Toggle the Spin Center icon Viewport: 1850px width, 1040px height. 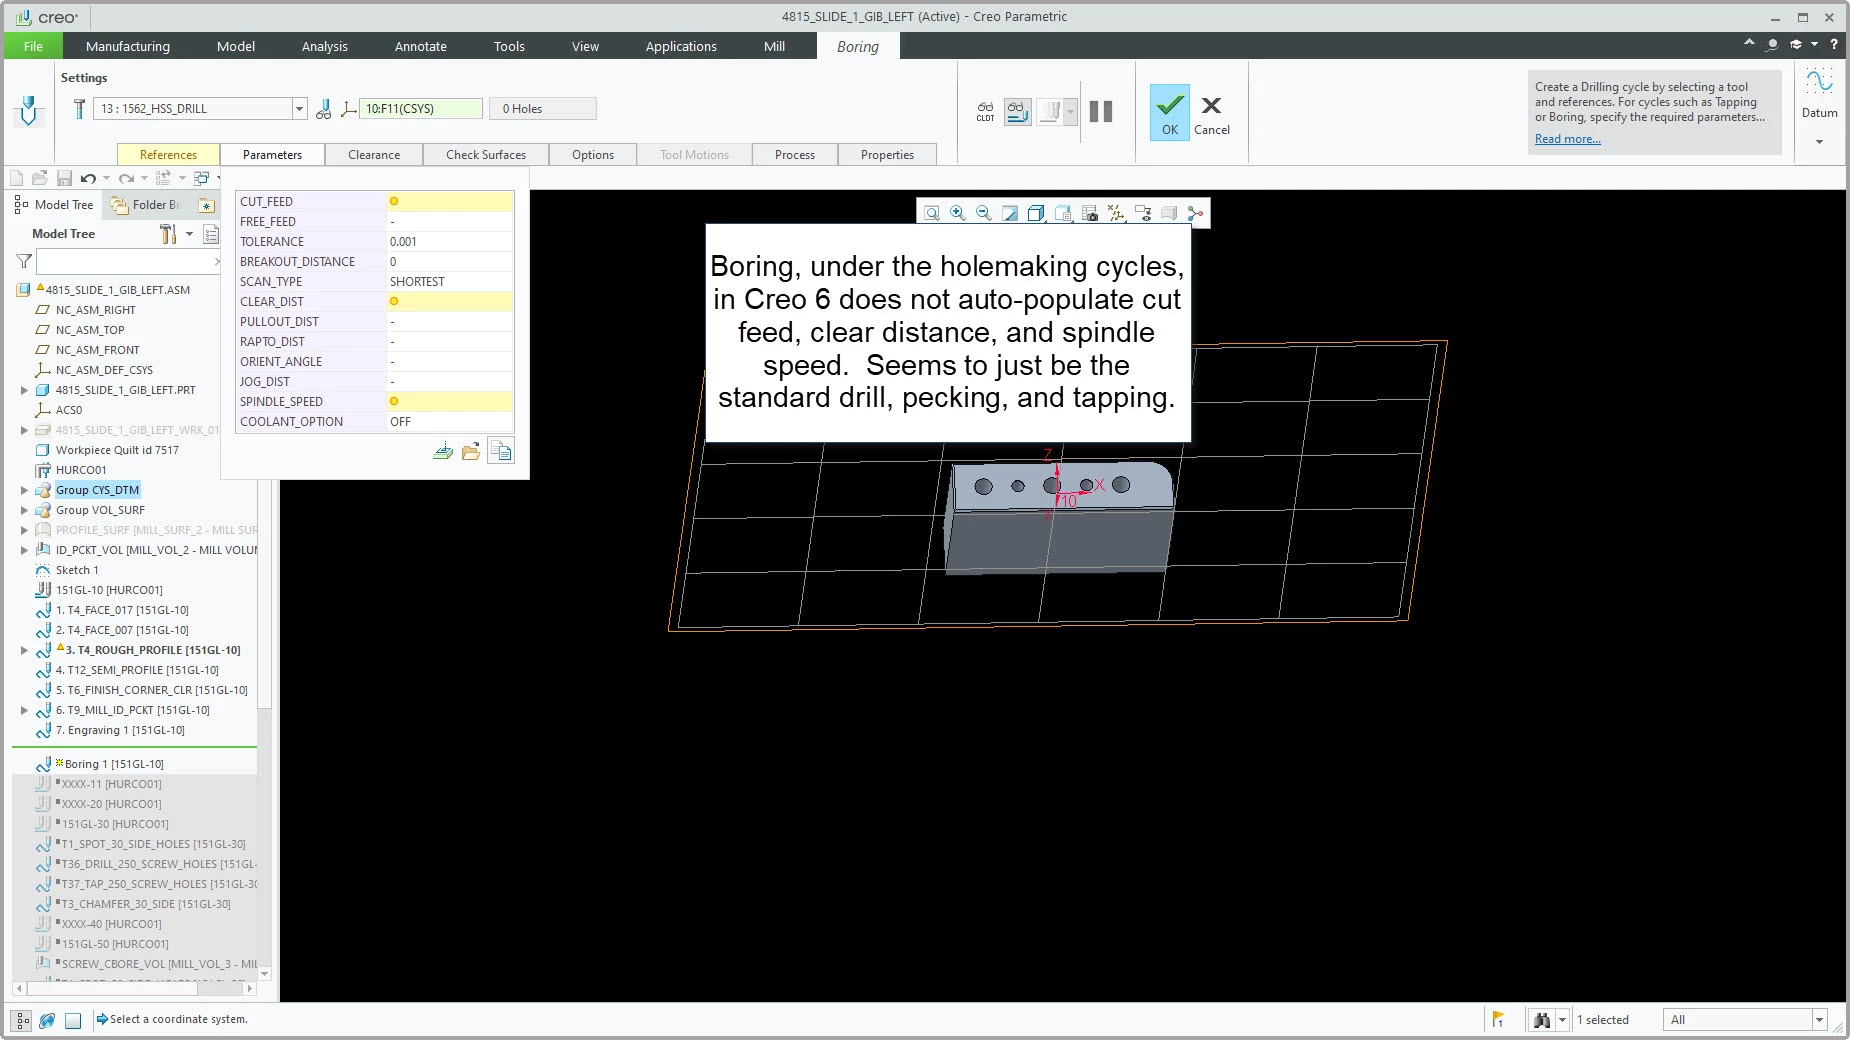(1195, 213)
